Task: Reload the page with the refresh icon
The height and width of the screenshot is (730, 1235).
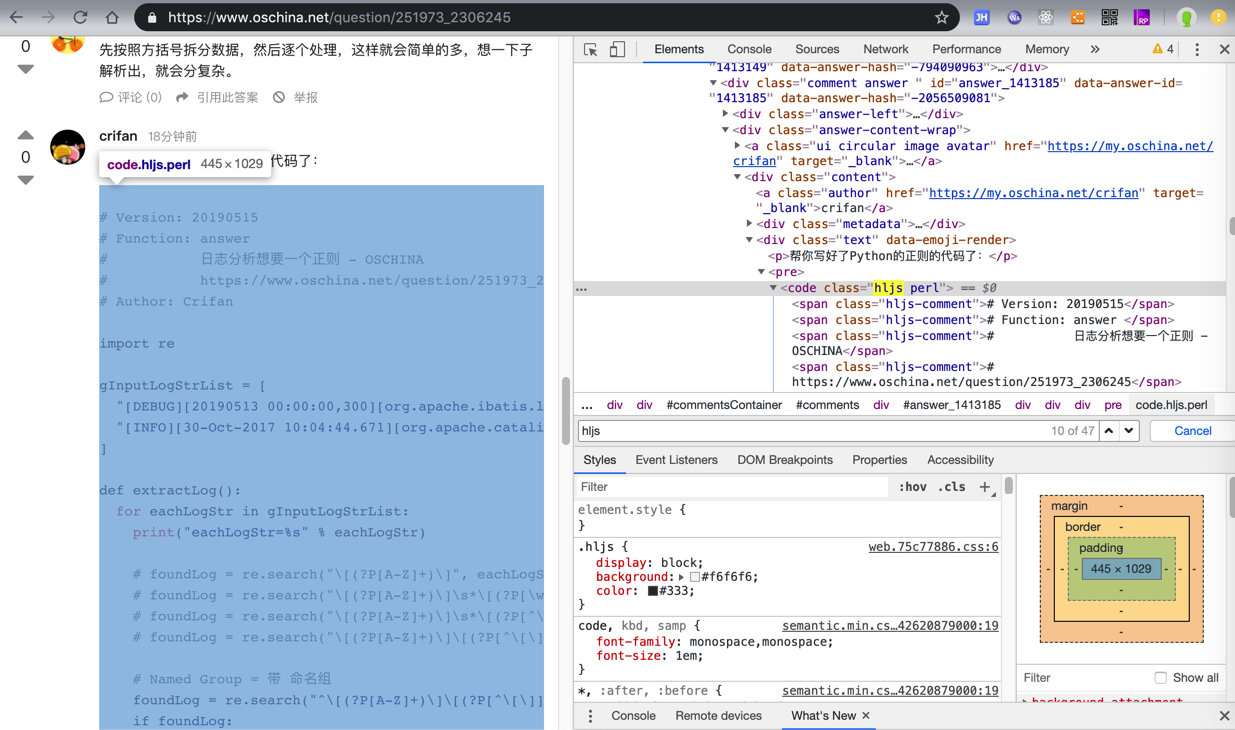Action: (x=80, y=18)
